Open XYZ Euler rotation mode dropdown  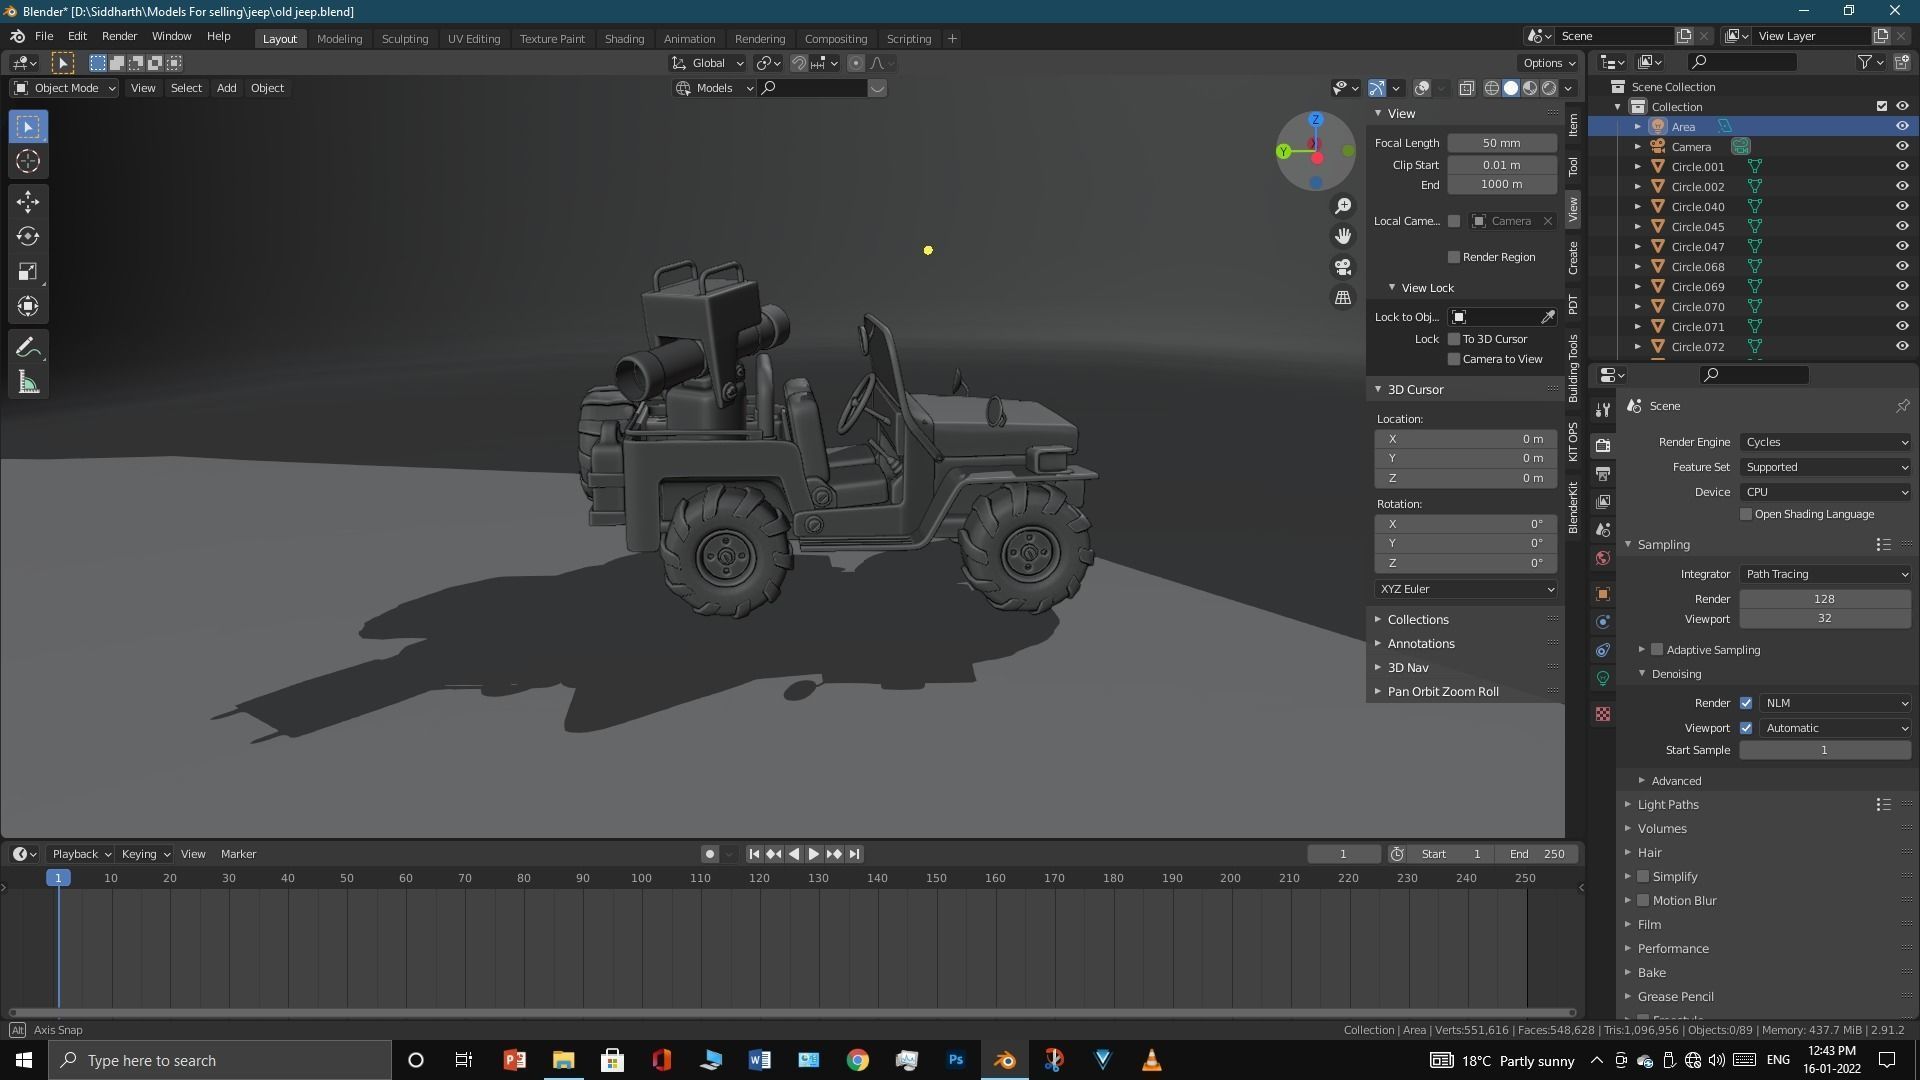1465,589
